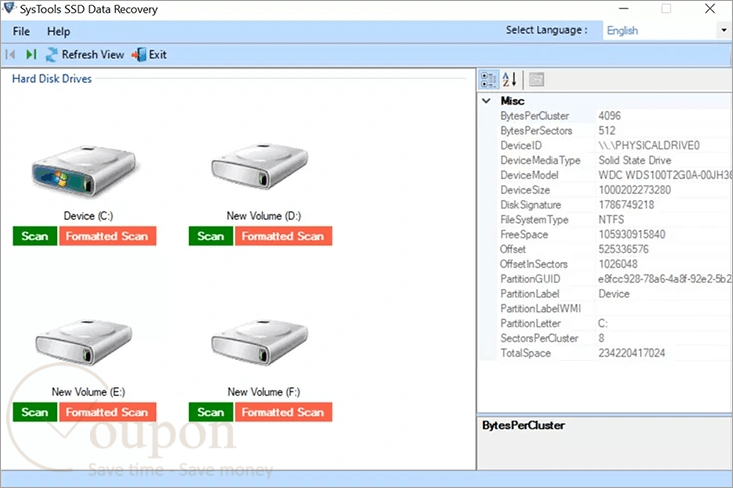Viewport: 733px width, 488px height.
Task: Select the DeviceID property row
Action: (x=615, y=145)
